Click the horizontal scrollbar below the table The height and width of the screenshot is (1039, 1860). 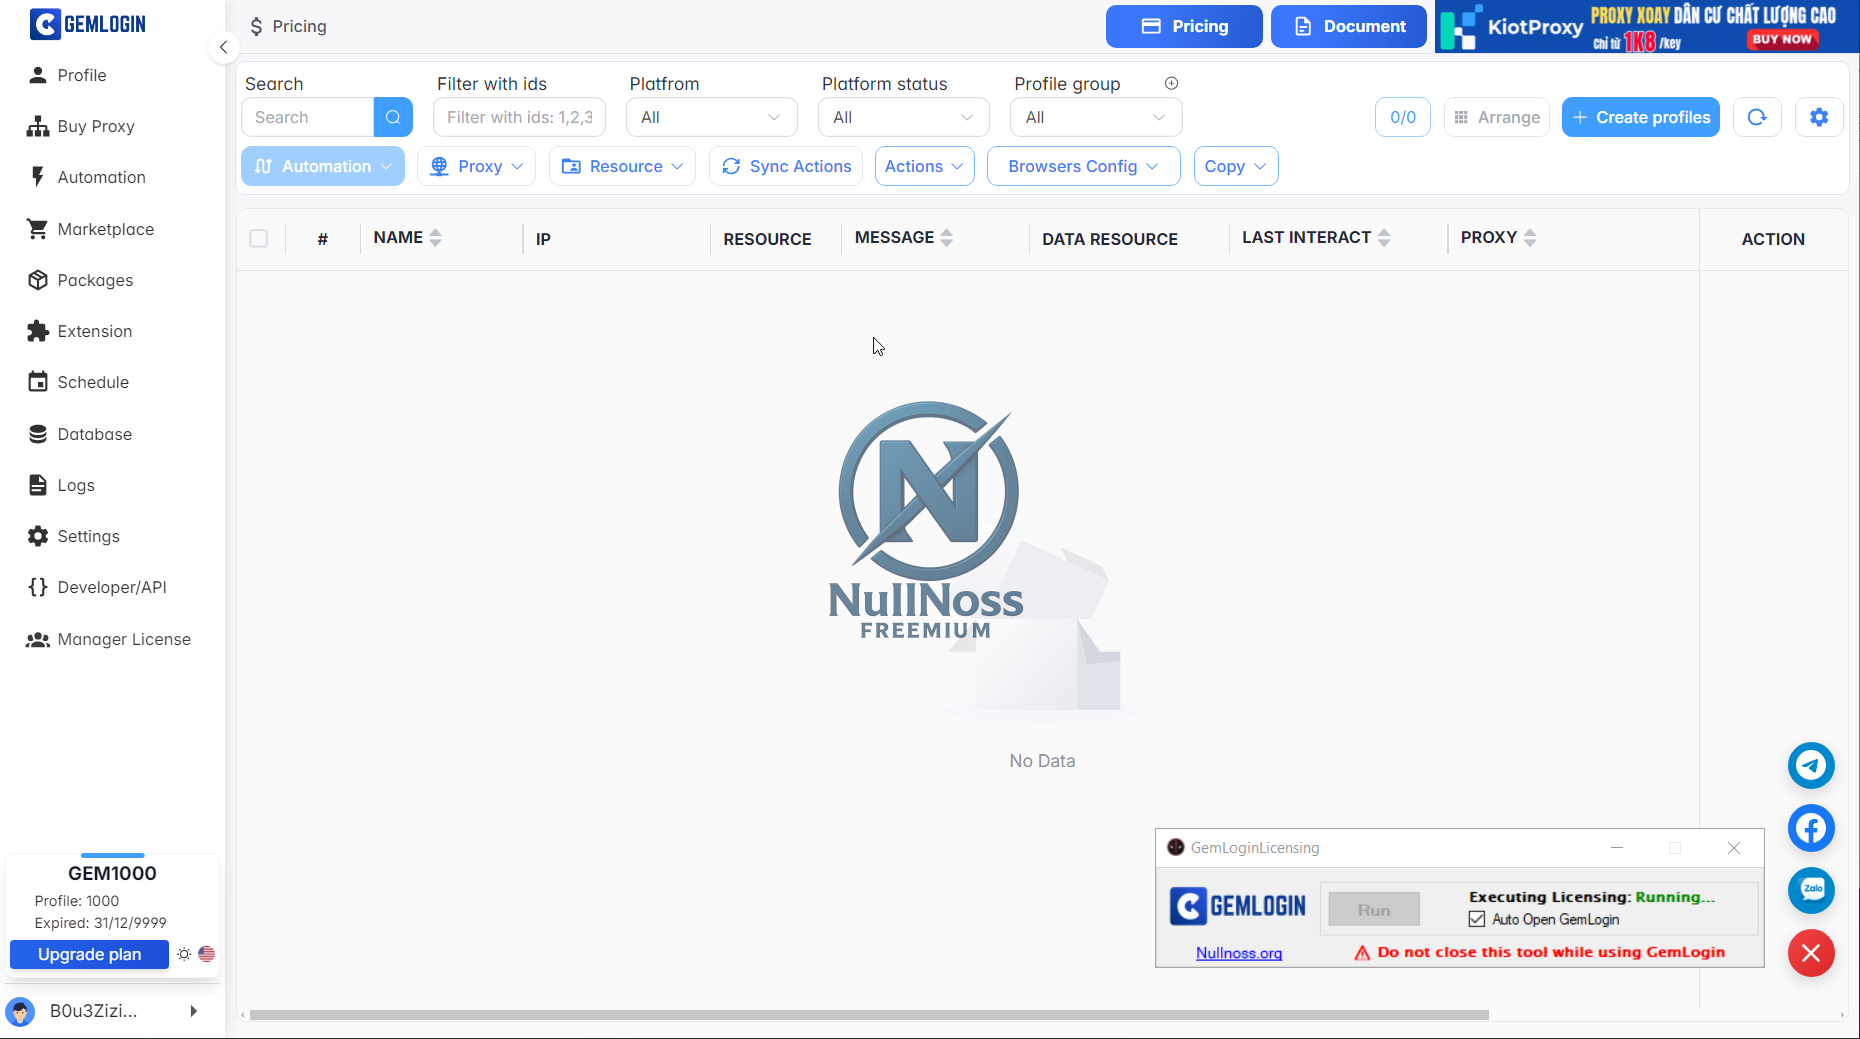tap(868, 1014)
